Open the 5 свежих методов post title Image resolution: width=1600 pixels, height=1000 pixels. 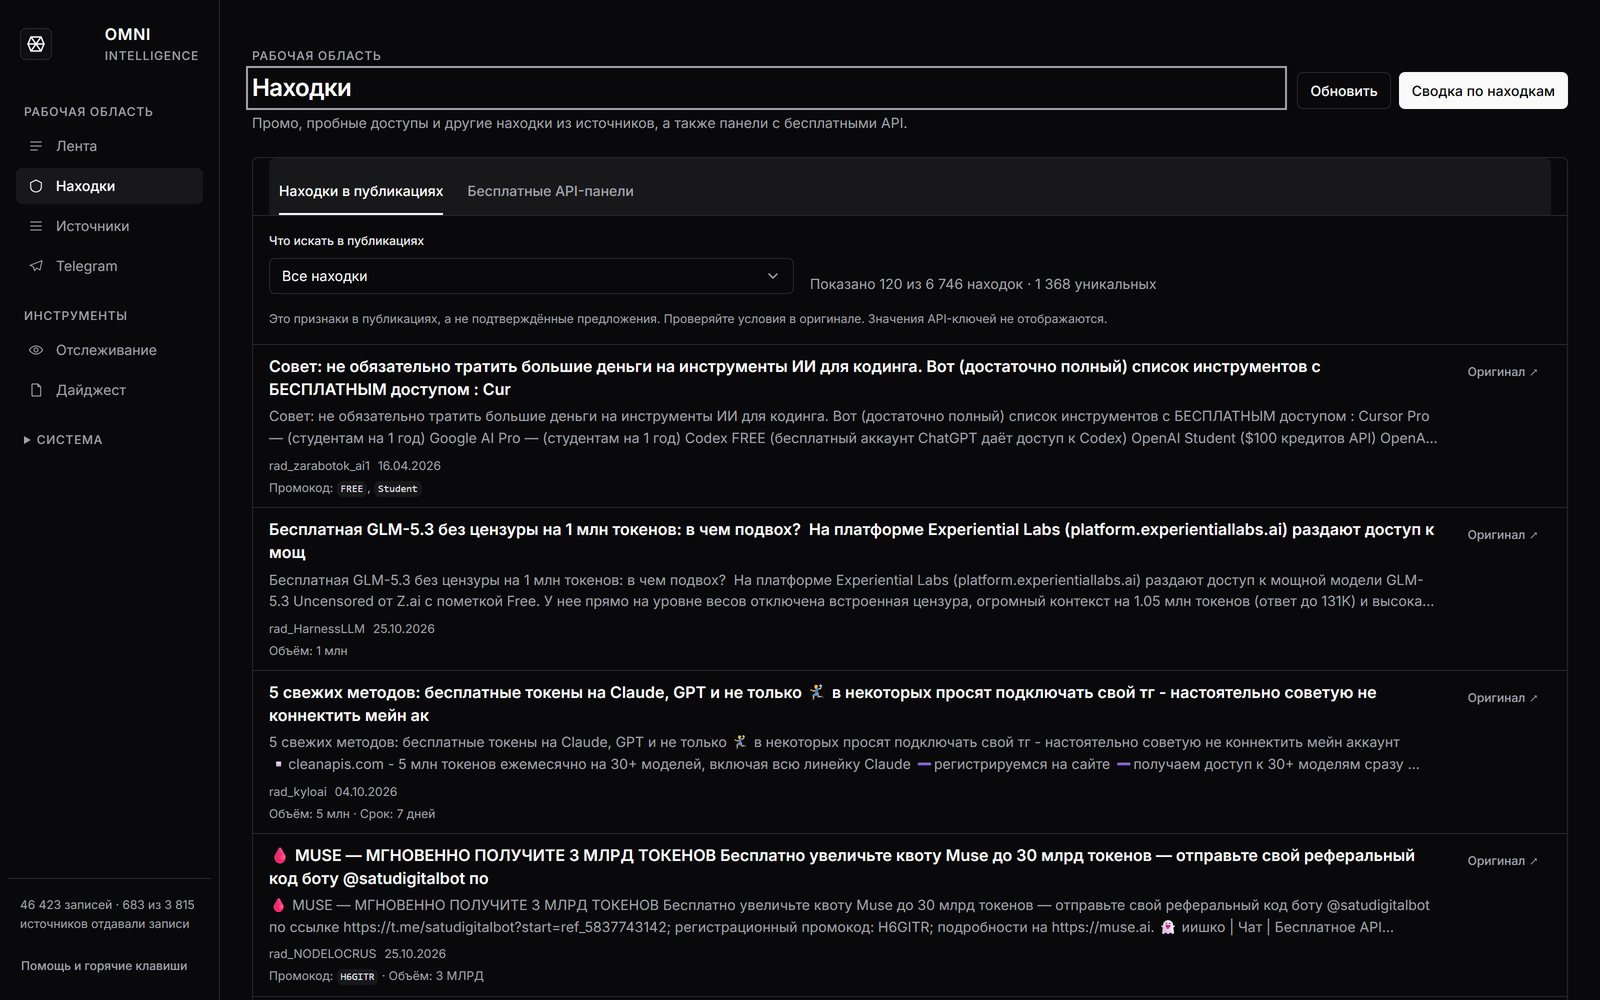[x=822, y=704]
